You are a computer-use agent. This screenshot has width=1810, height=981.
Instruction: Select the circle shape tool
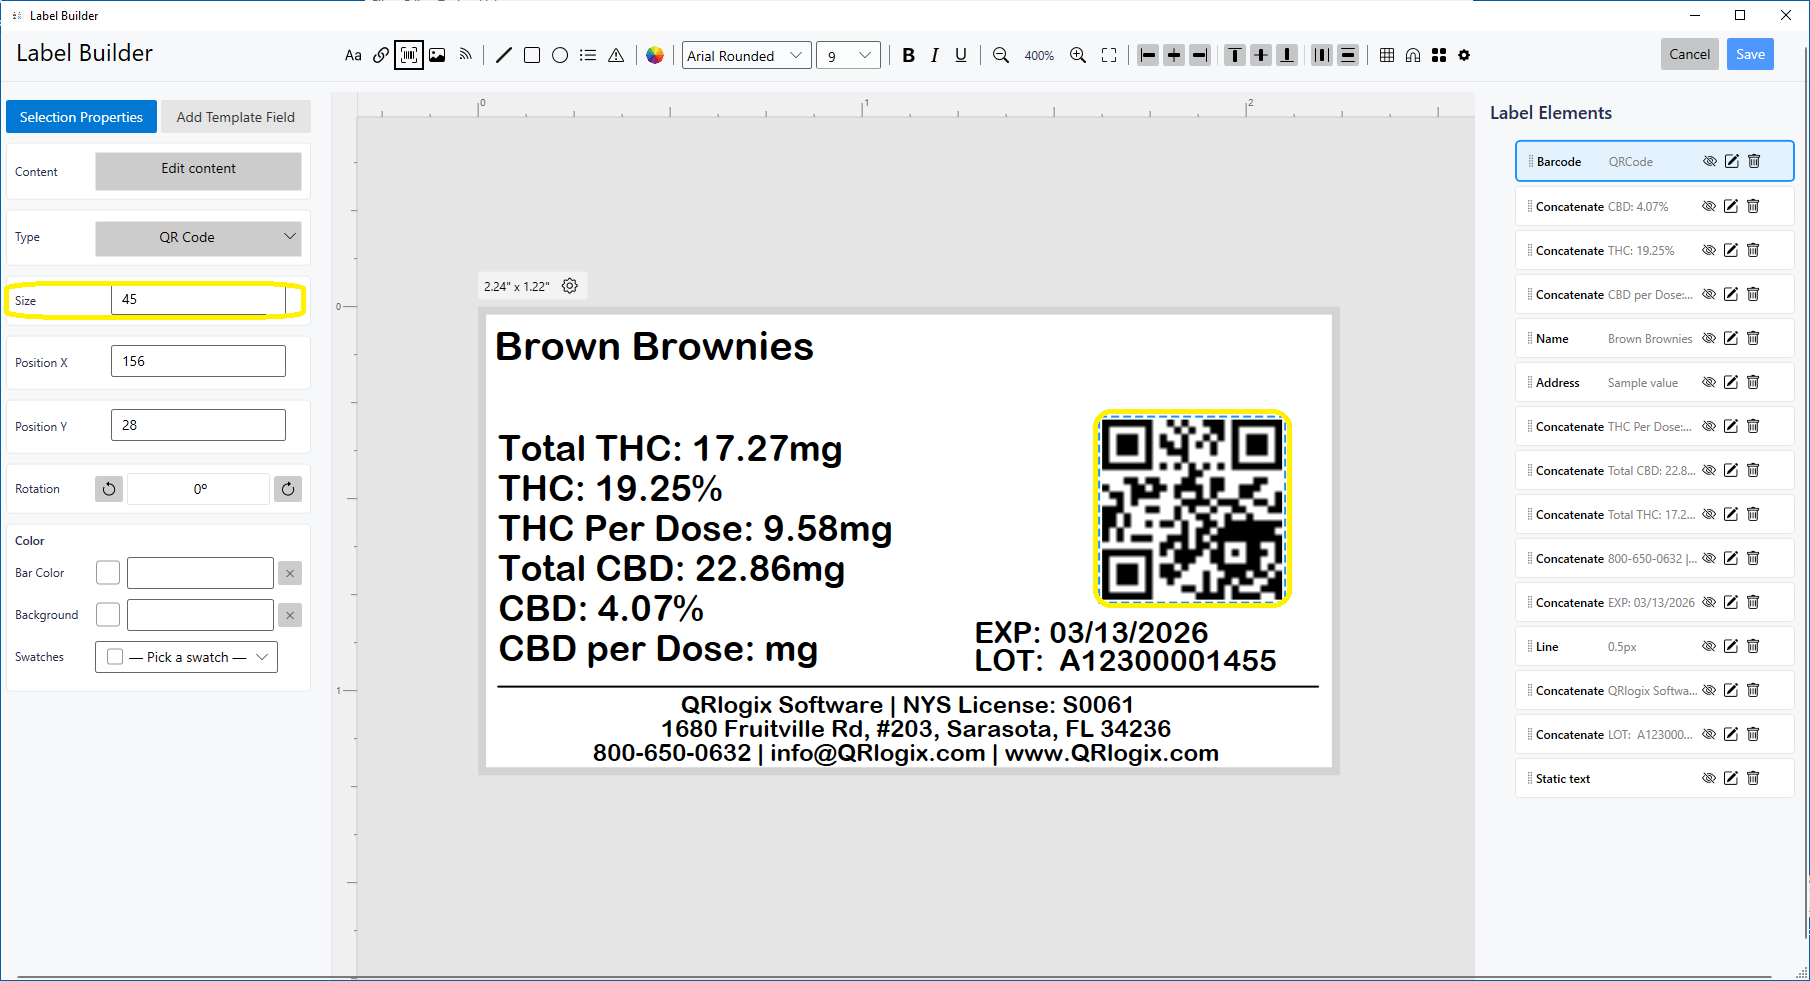click(x=560, y=55)
